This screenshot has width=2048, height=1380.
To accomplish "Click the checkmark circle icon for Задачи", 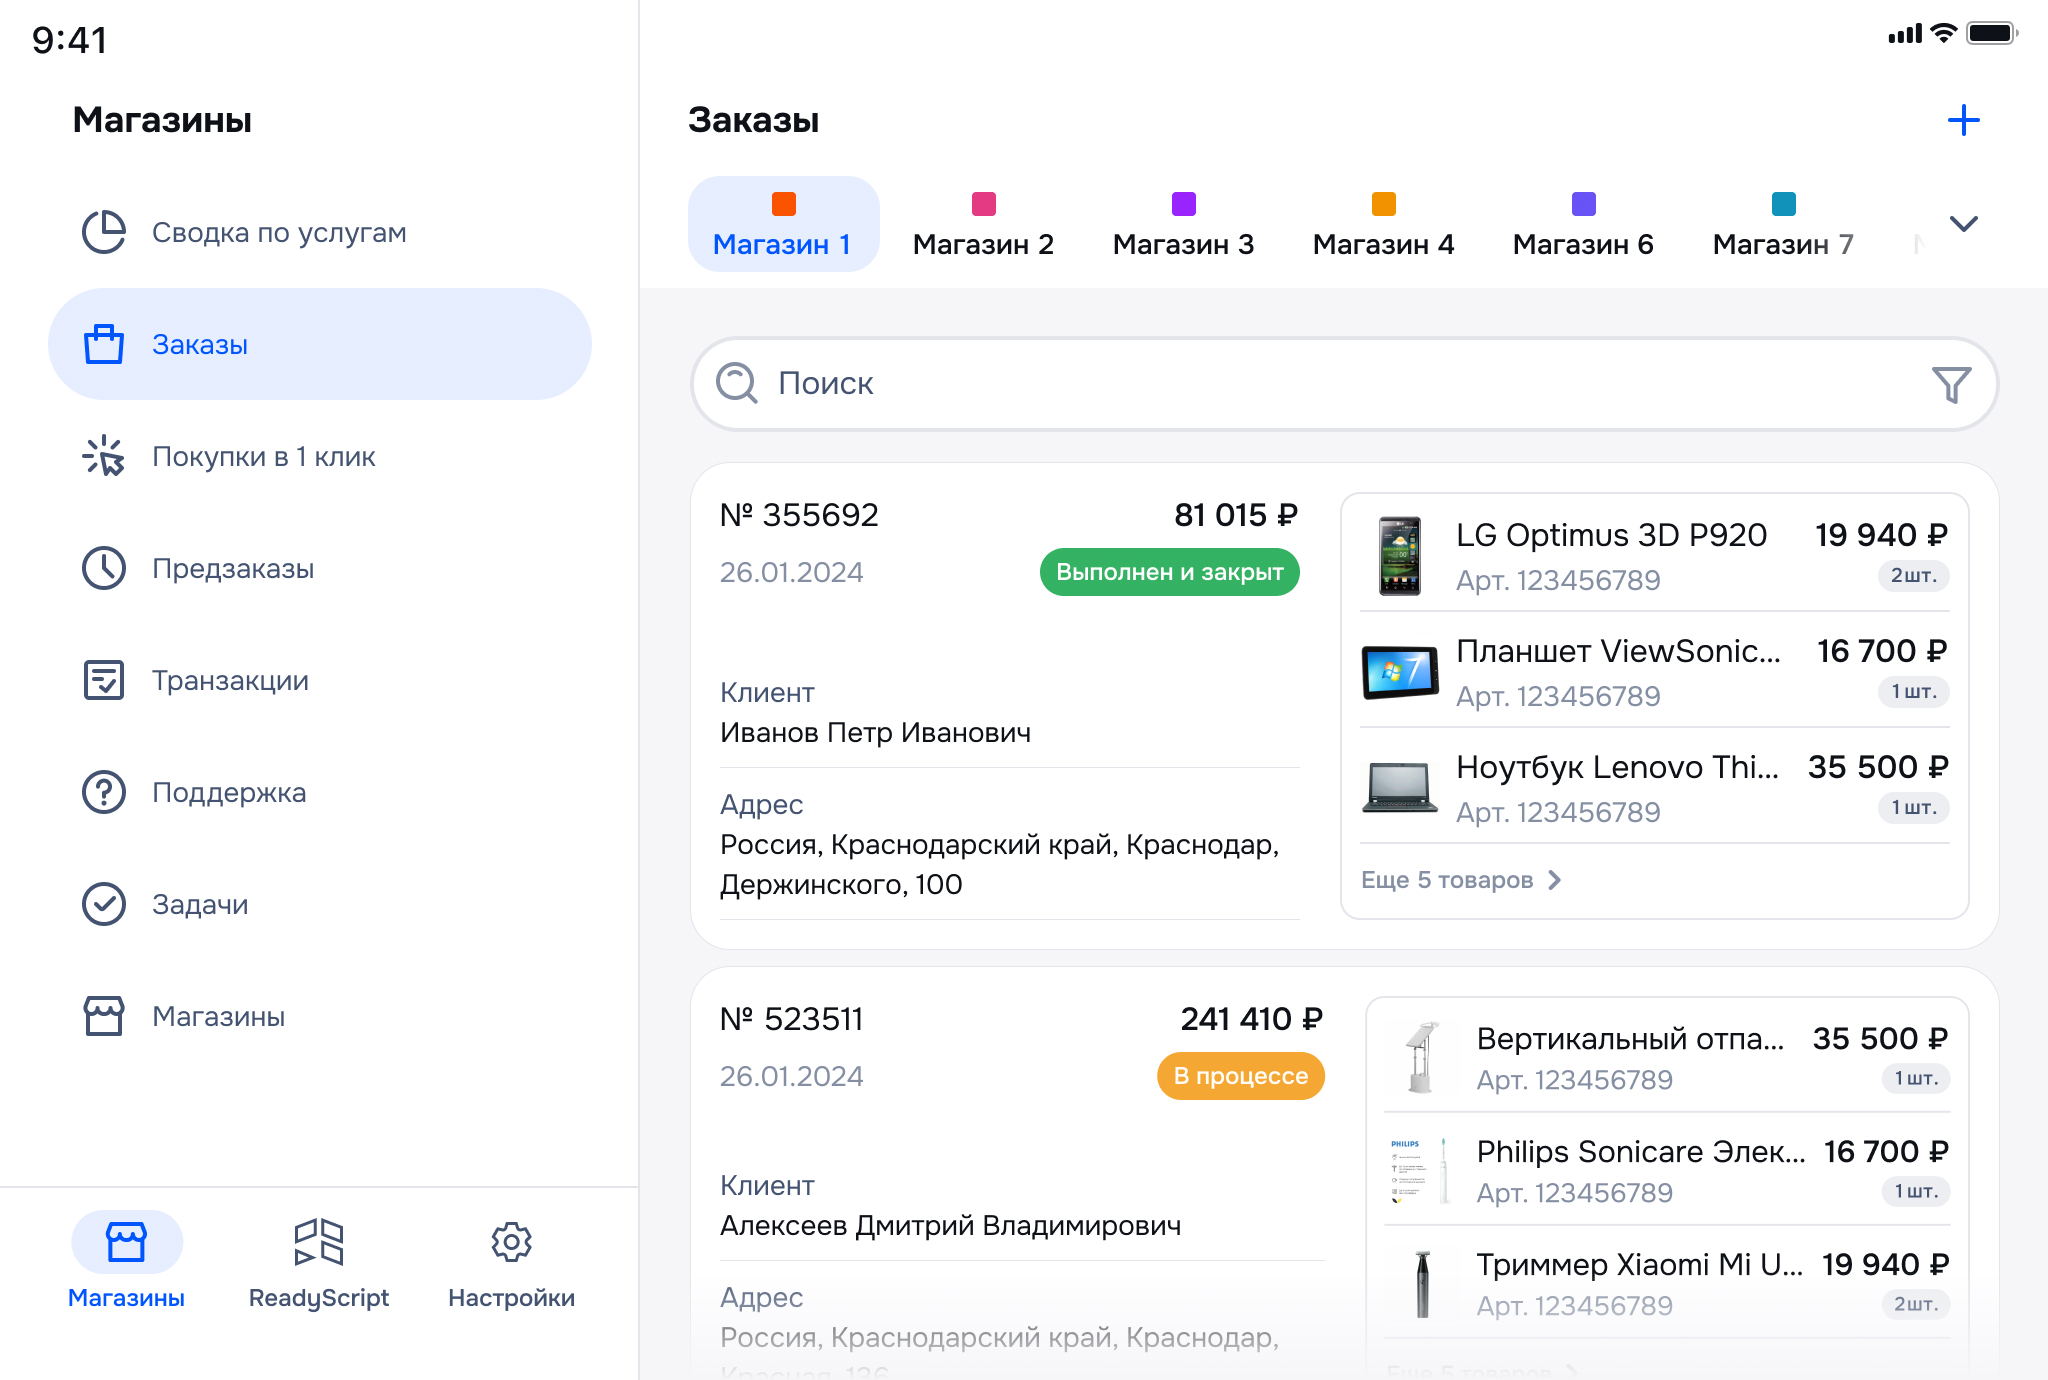I will 104,904.
